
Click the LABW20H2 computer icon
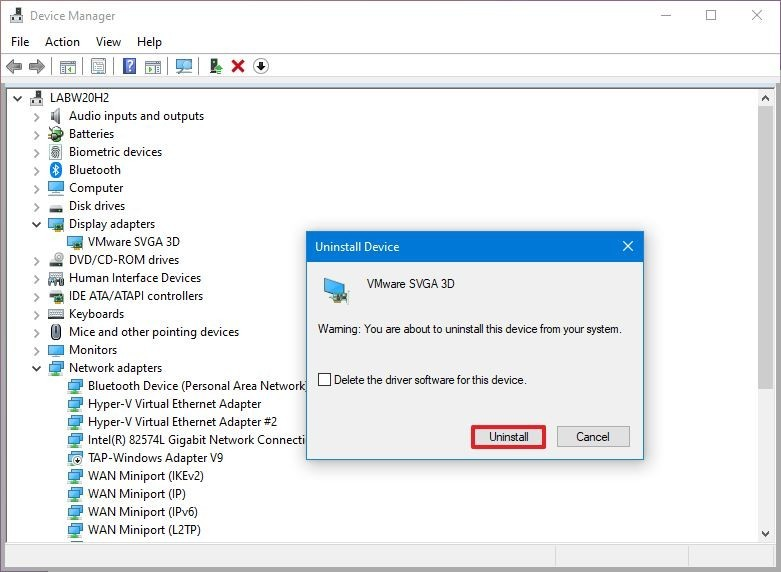tap(36, 98)
